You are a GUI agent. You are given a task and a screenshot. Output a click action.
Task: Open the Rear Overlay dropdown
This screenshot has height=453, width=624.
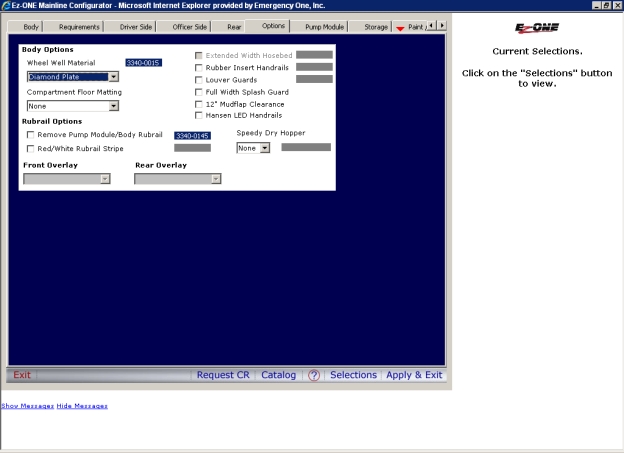point(178,179)
